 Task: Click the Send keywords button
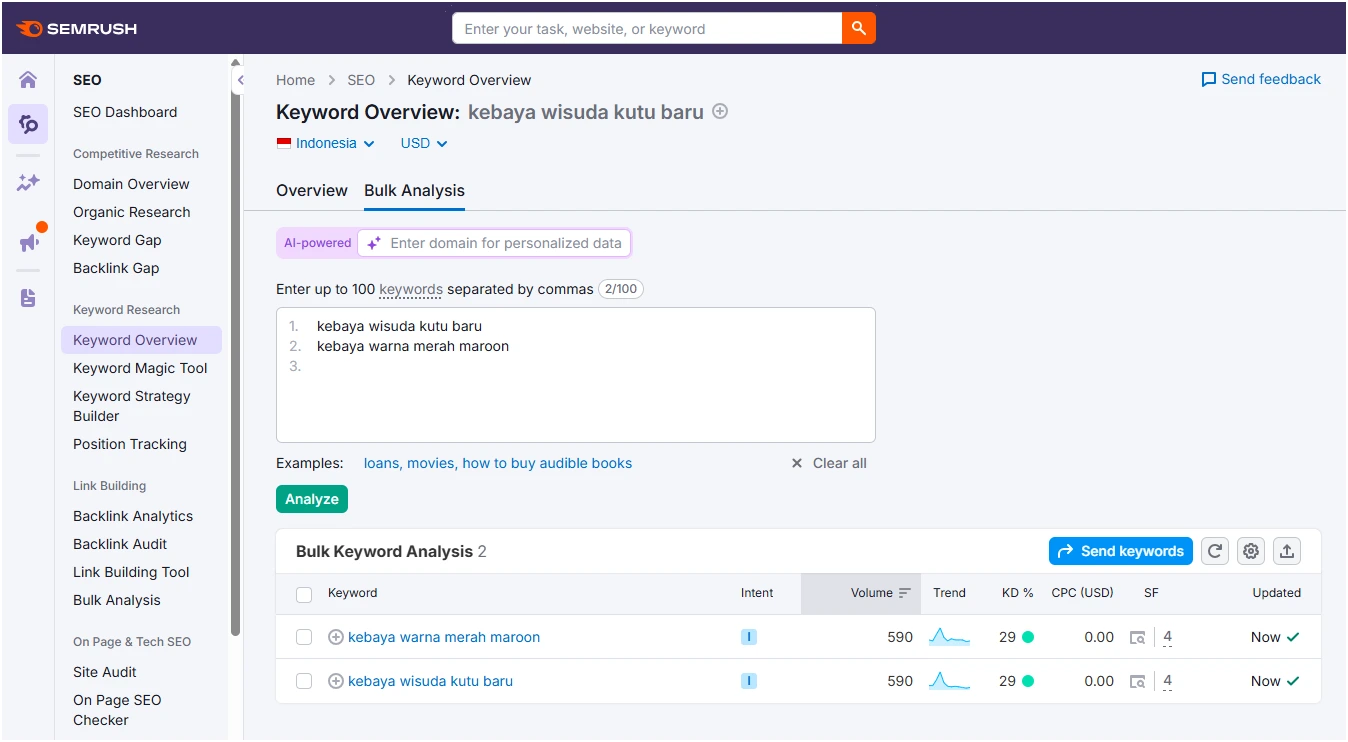click(x=1120, y=551)
